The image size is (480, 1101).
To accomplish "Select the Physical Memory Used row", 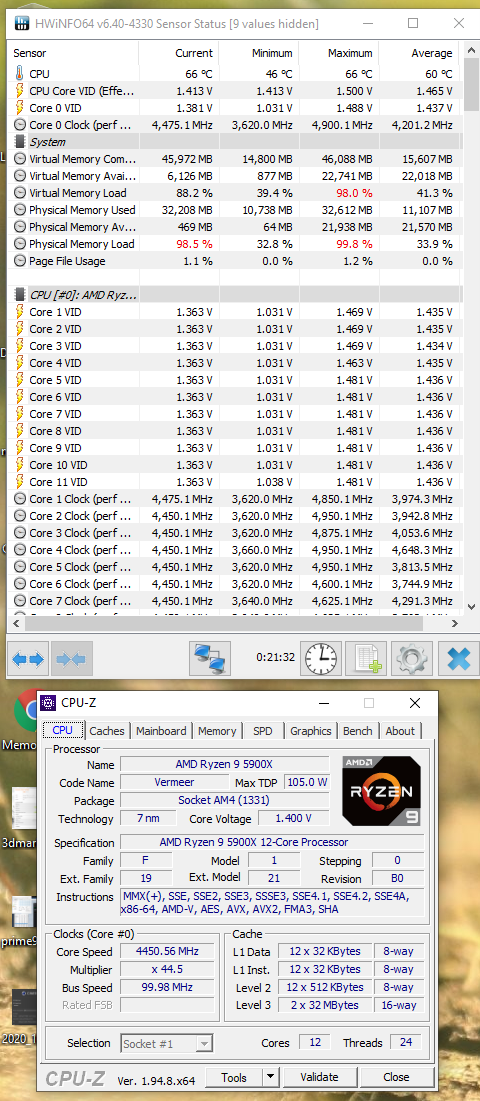I will pyautogui.click(x=235, y=210).
